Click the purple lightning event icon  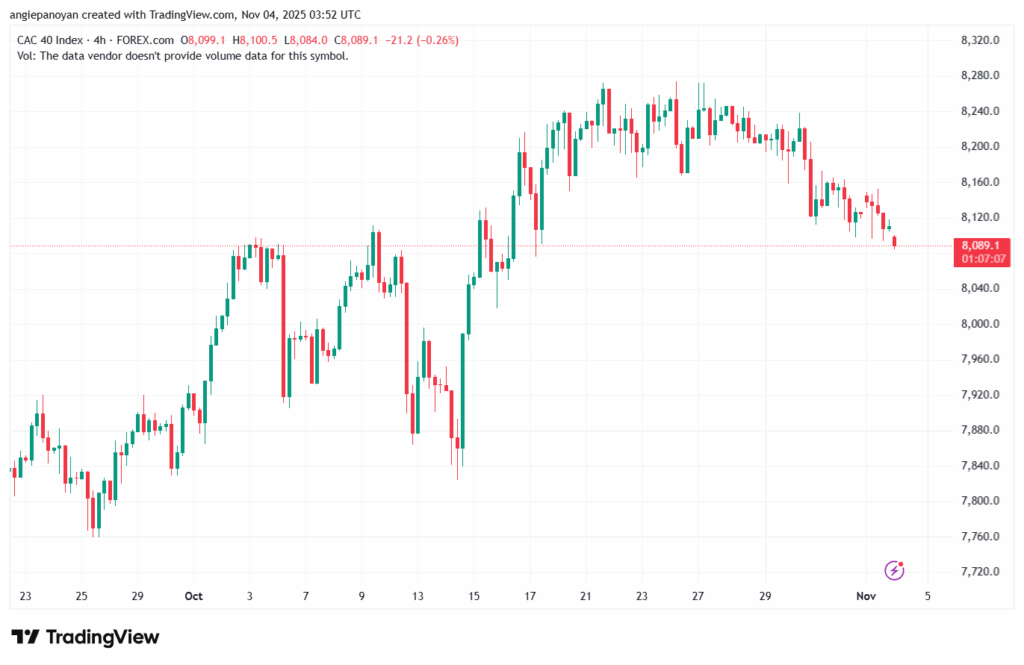(x=895, y=570)
